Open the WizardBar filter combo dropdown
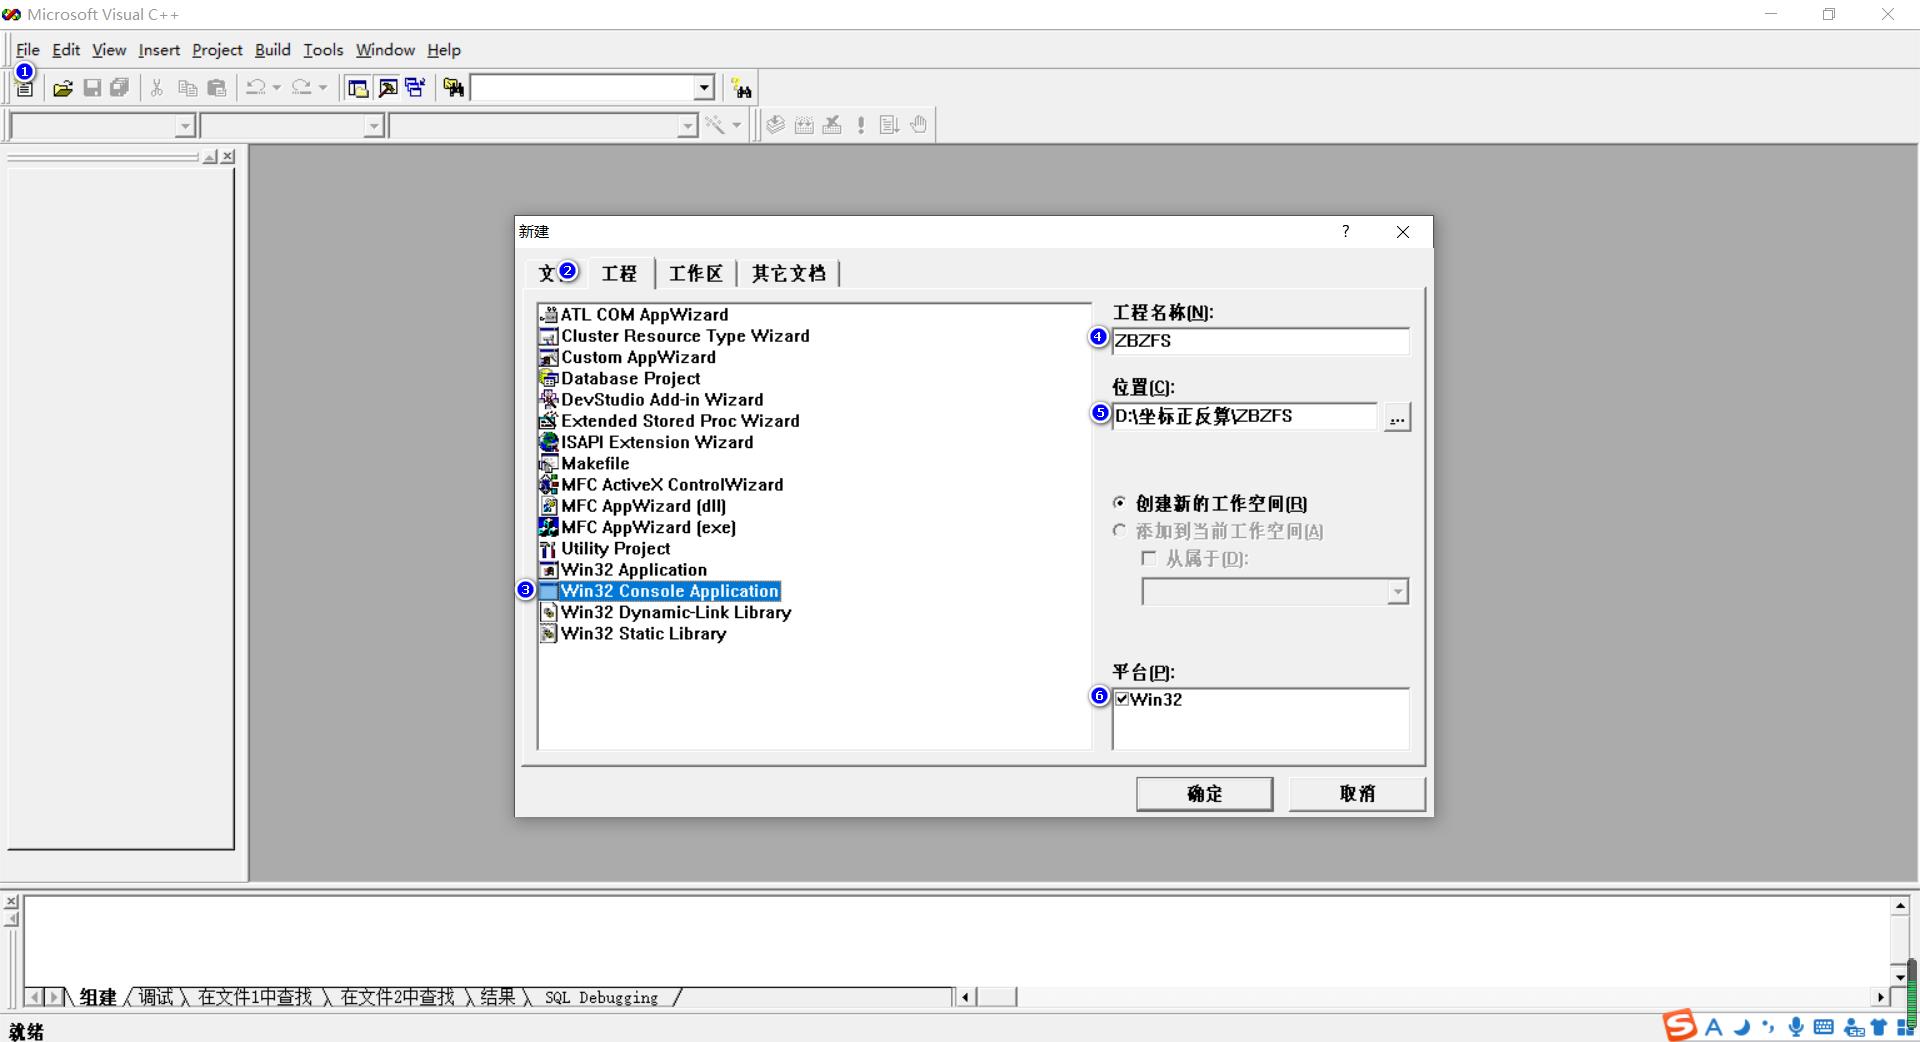Viewport: 1920px width, 1042px height. point(373,126)
